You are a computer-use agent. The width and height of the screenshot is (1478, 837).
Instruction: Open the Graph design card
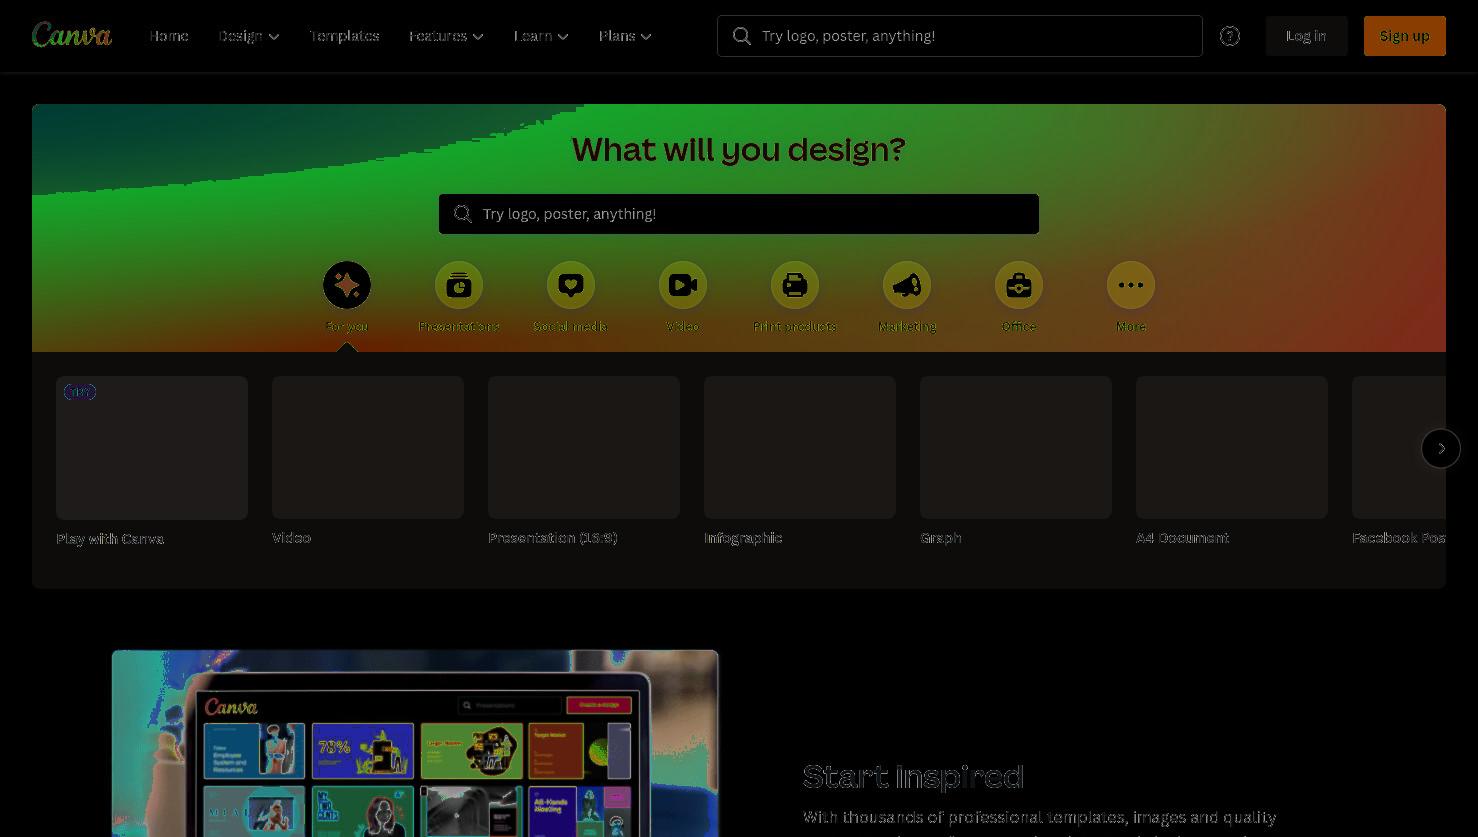[1016, 447]
